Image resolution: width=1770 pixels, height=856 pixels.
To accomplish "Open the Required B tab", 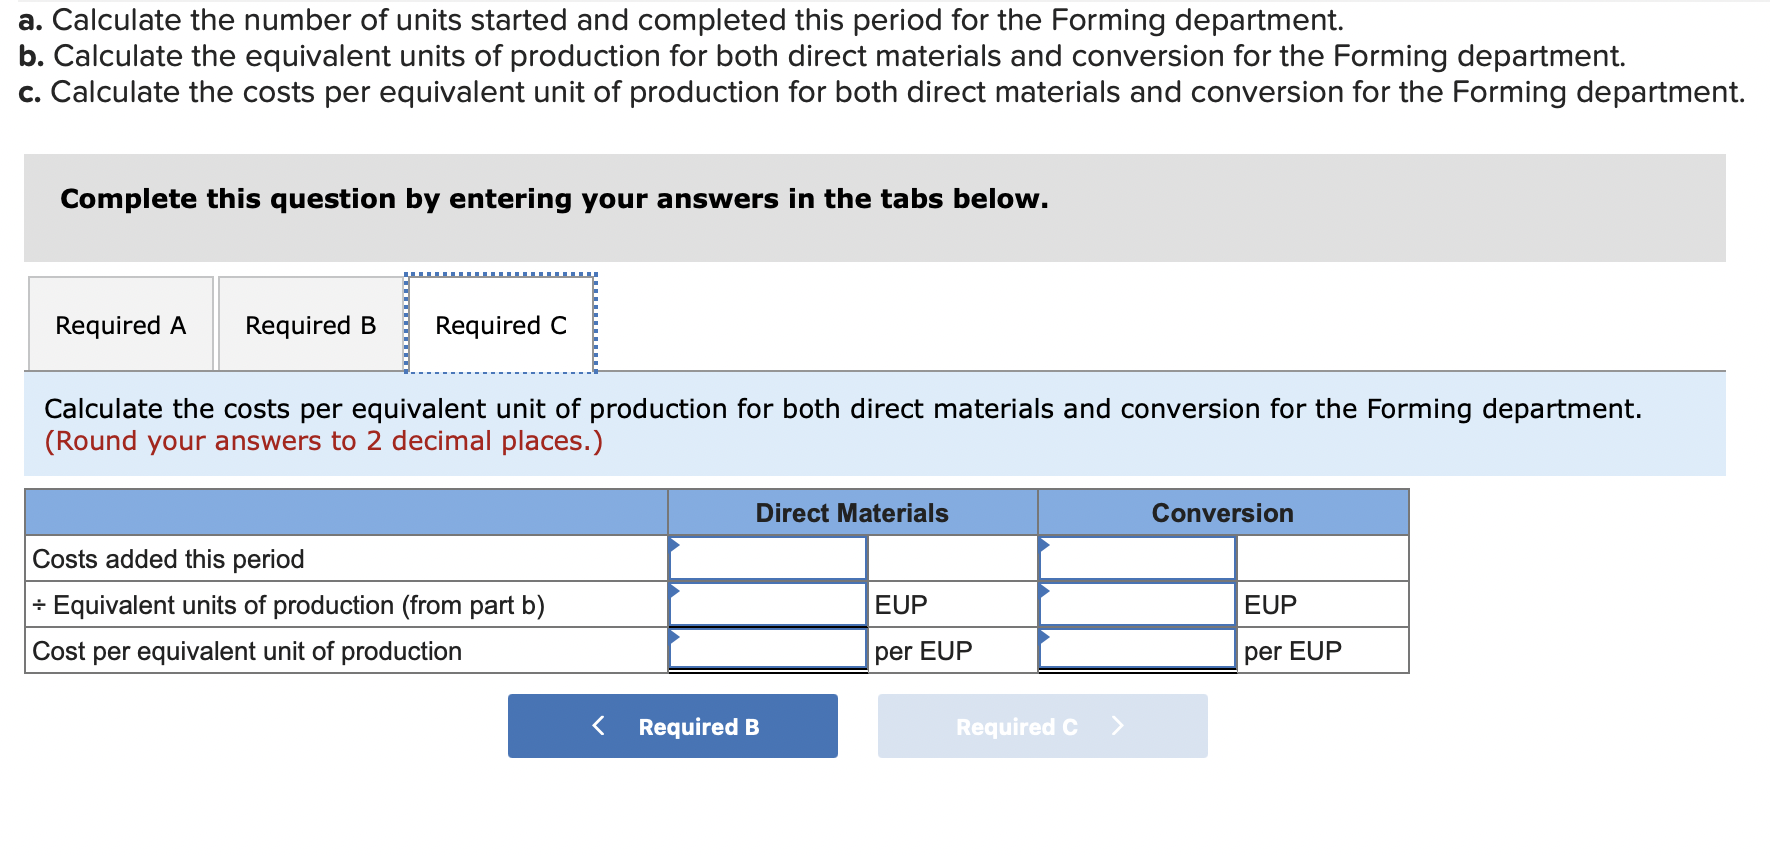I will point(311,325).
